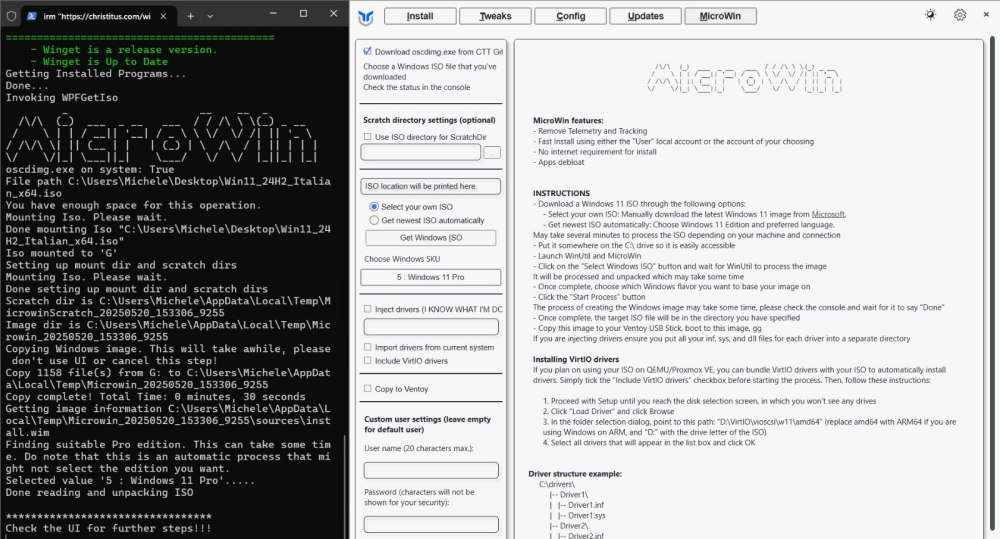Enable the Copy to Ventoy checkbox

point(367,388)
